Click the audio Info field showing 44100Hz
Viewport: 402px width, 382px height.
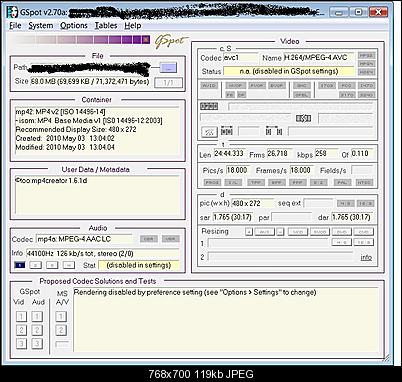102,254
